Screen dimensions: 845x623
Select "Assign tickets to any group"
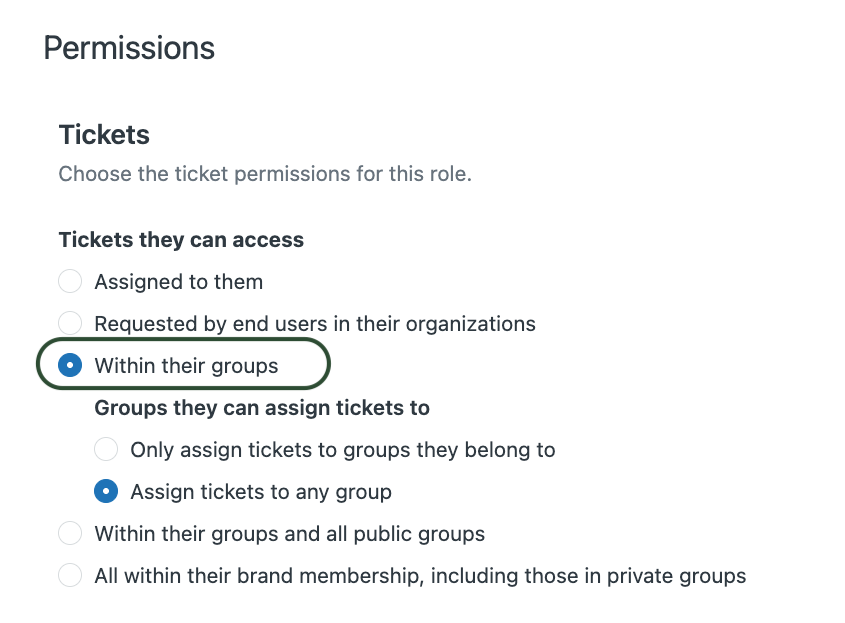coord(106,491)
